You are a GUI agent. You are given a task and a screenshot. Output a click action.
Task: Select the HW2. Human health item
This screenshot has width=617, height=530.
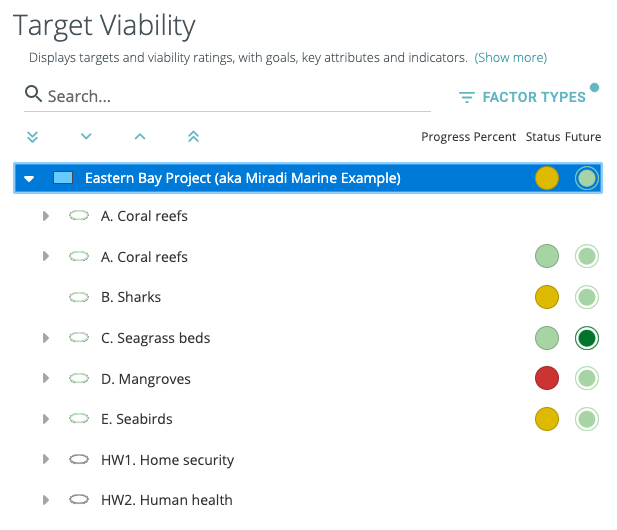[x=166, y=500]
